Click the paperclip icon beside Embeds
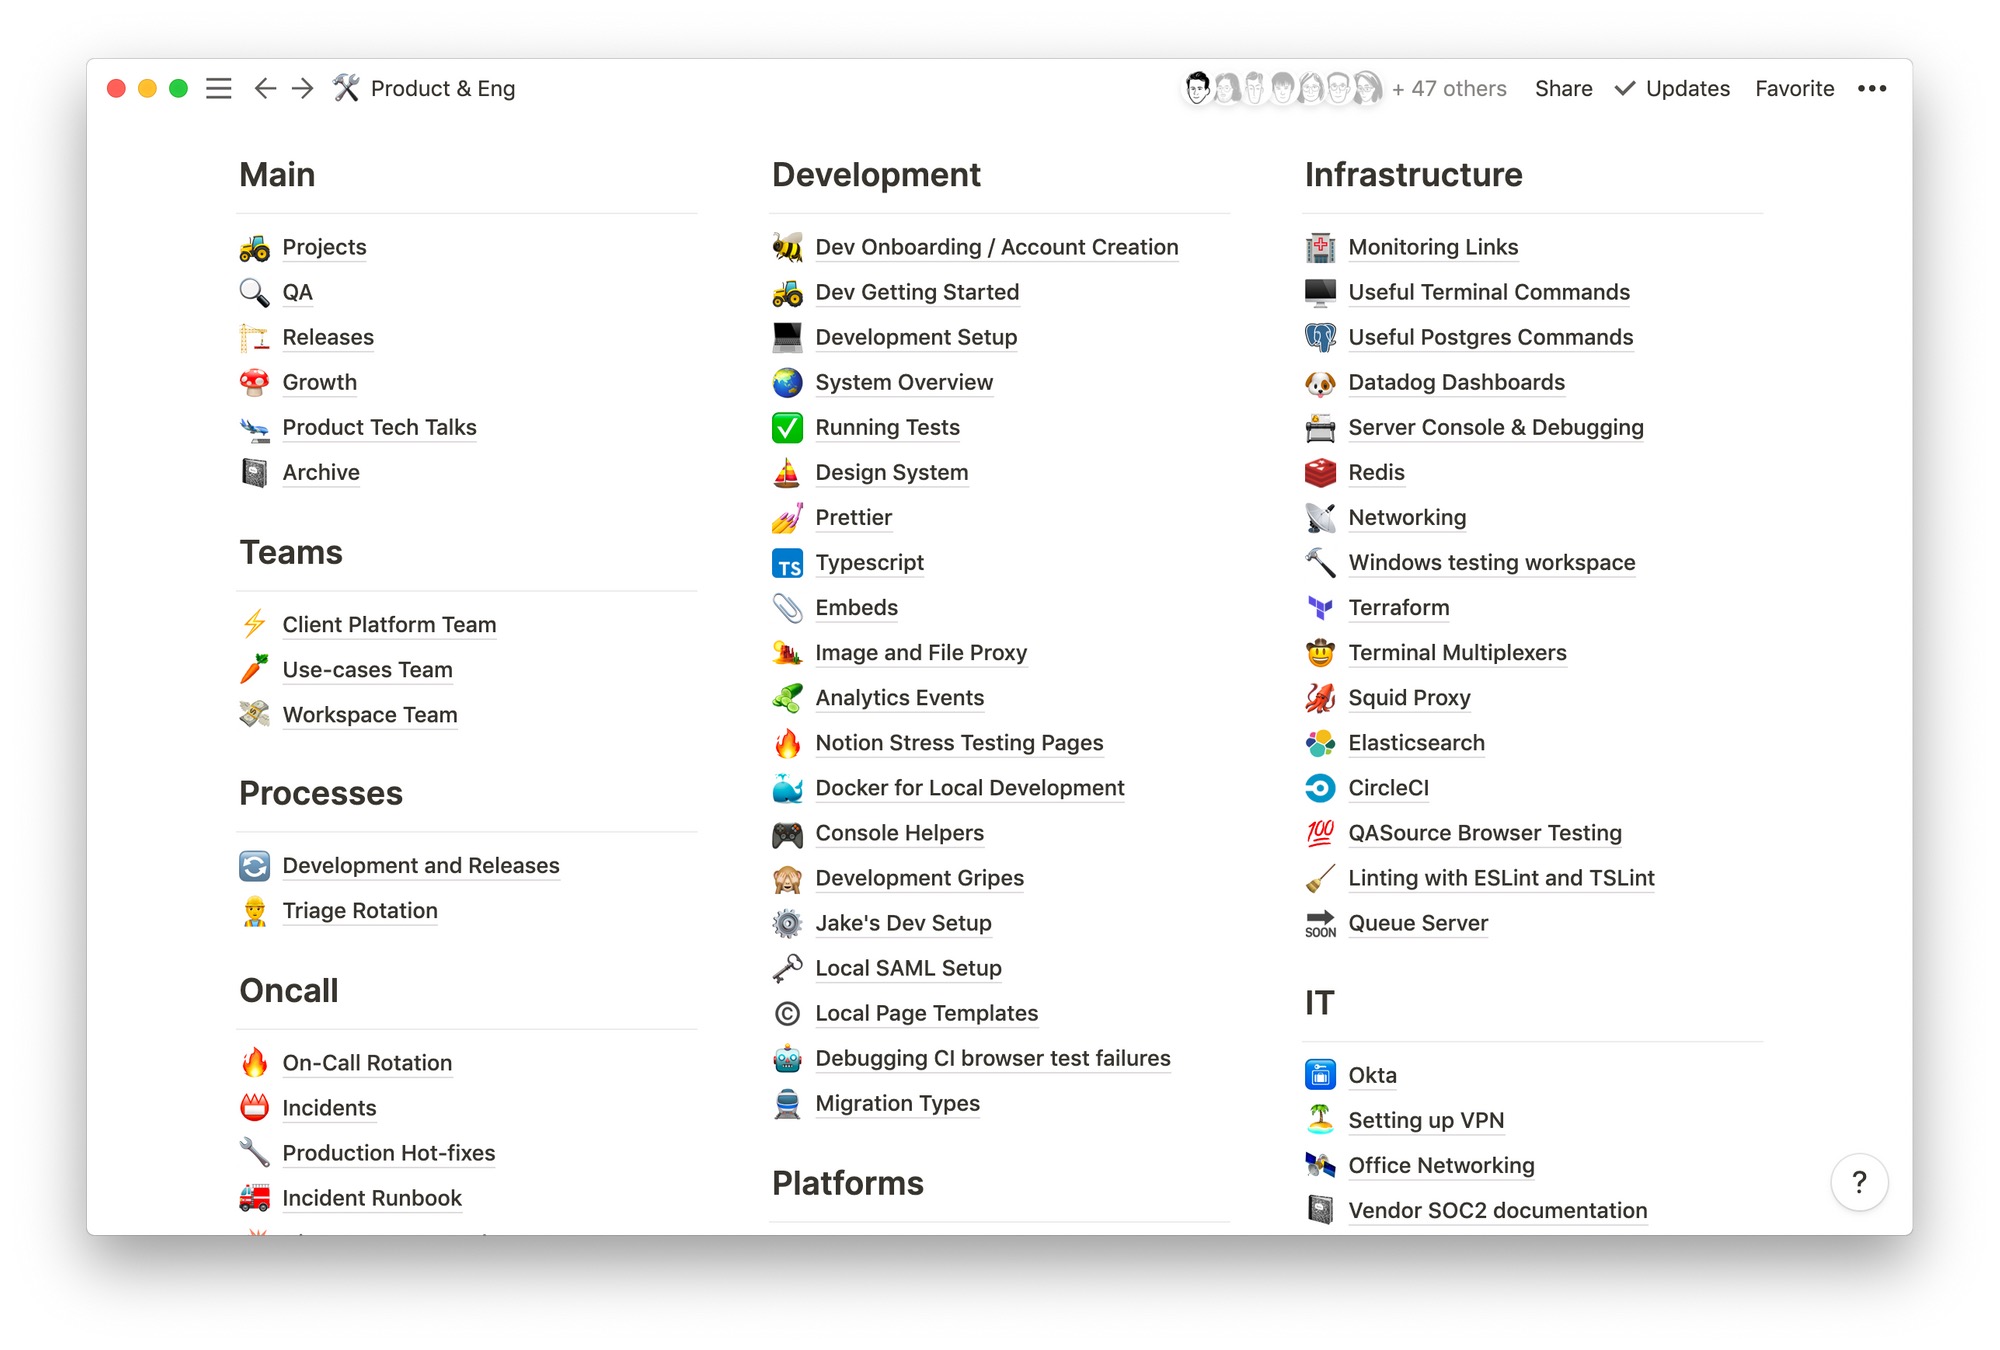Viewport: 2000px width, 1350px height. point(788,608)
